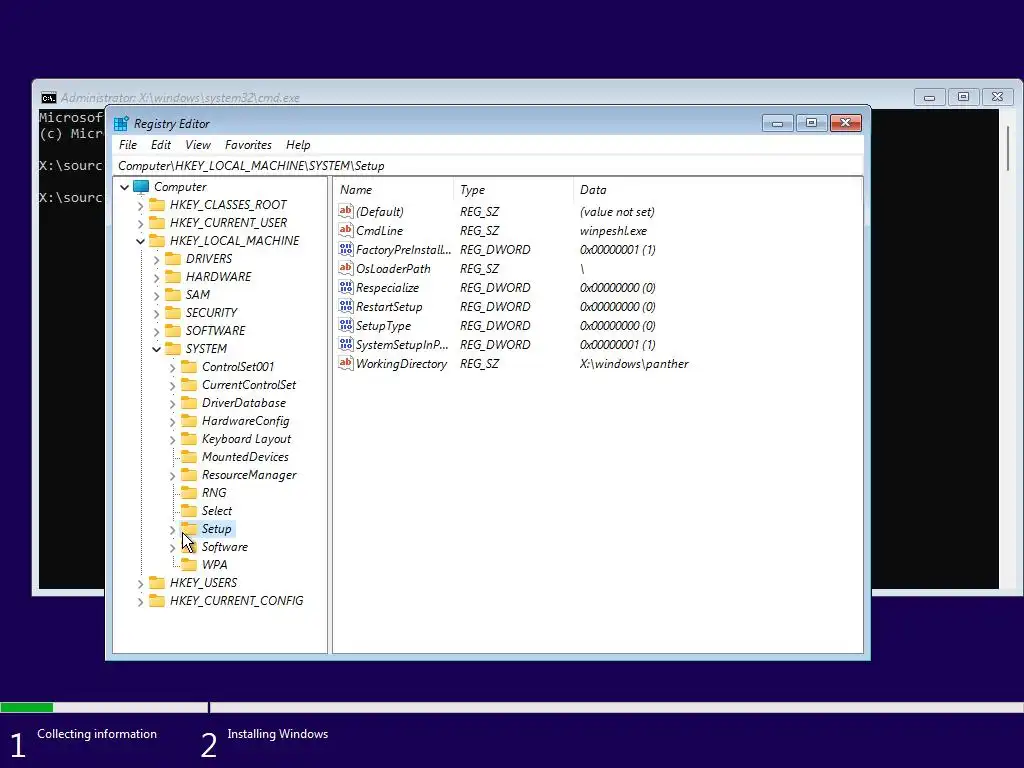Click the green setup progress bar
1024x768 pixels.
(27, 707)
